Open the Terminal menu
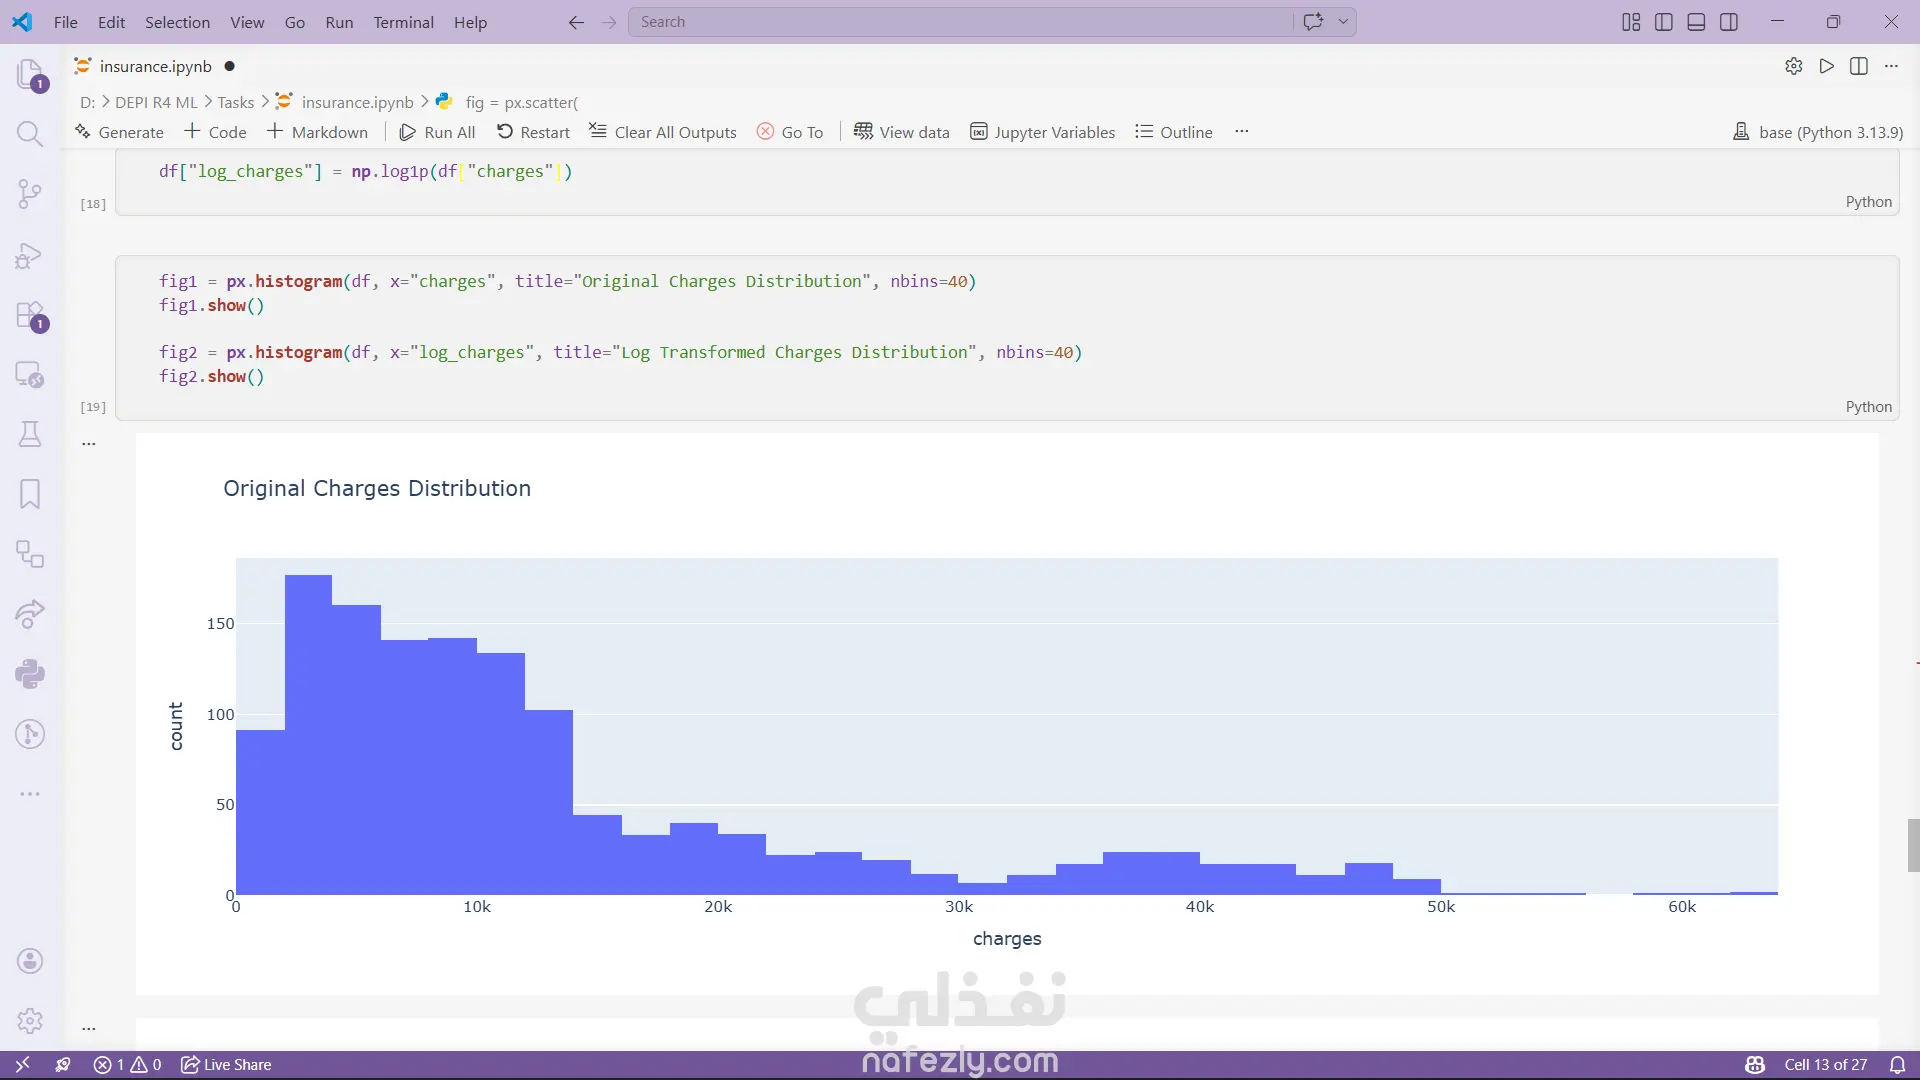The height and width of the screenshot is (1080, 1920). click(x=403, y=22)
